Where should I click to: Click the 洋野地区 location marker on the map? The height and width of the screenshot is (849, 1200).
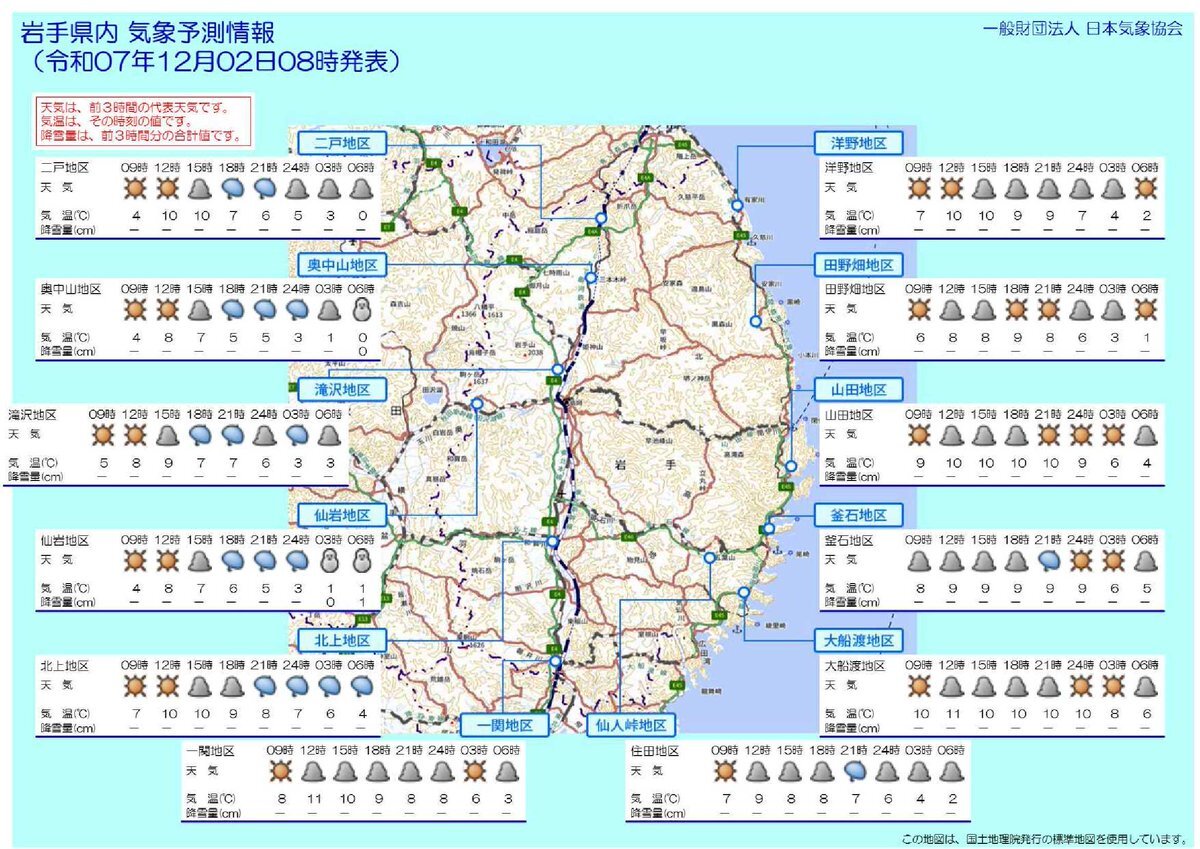click(x=737, y=203)
